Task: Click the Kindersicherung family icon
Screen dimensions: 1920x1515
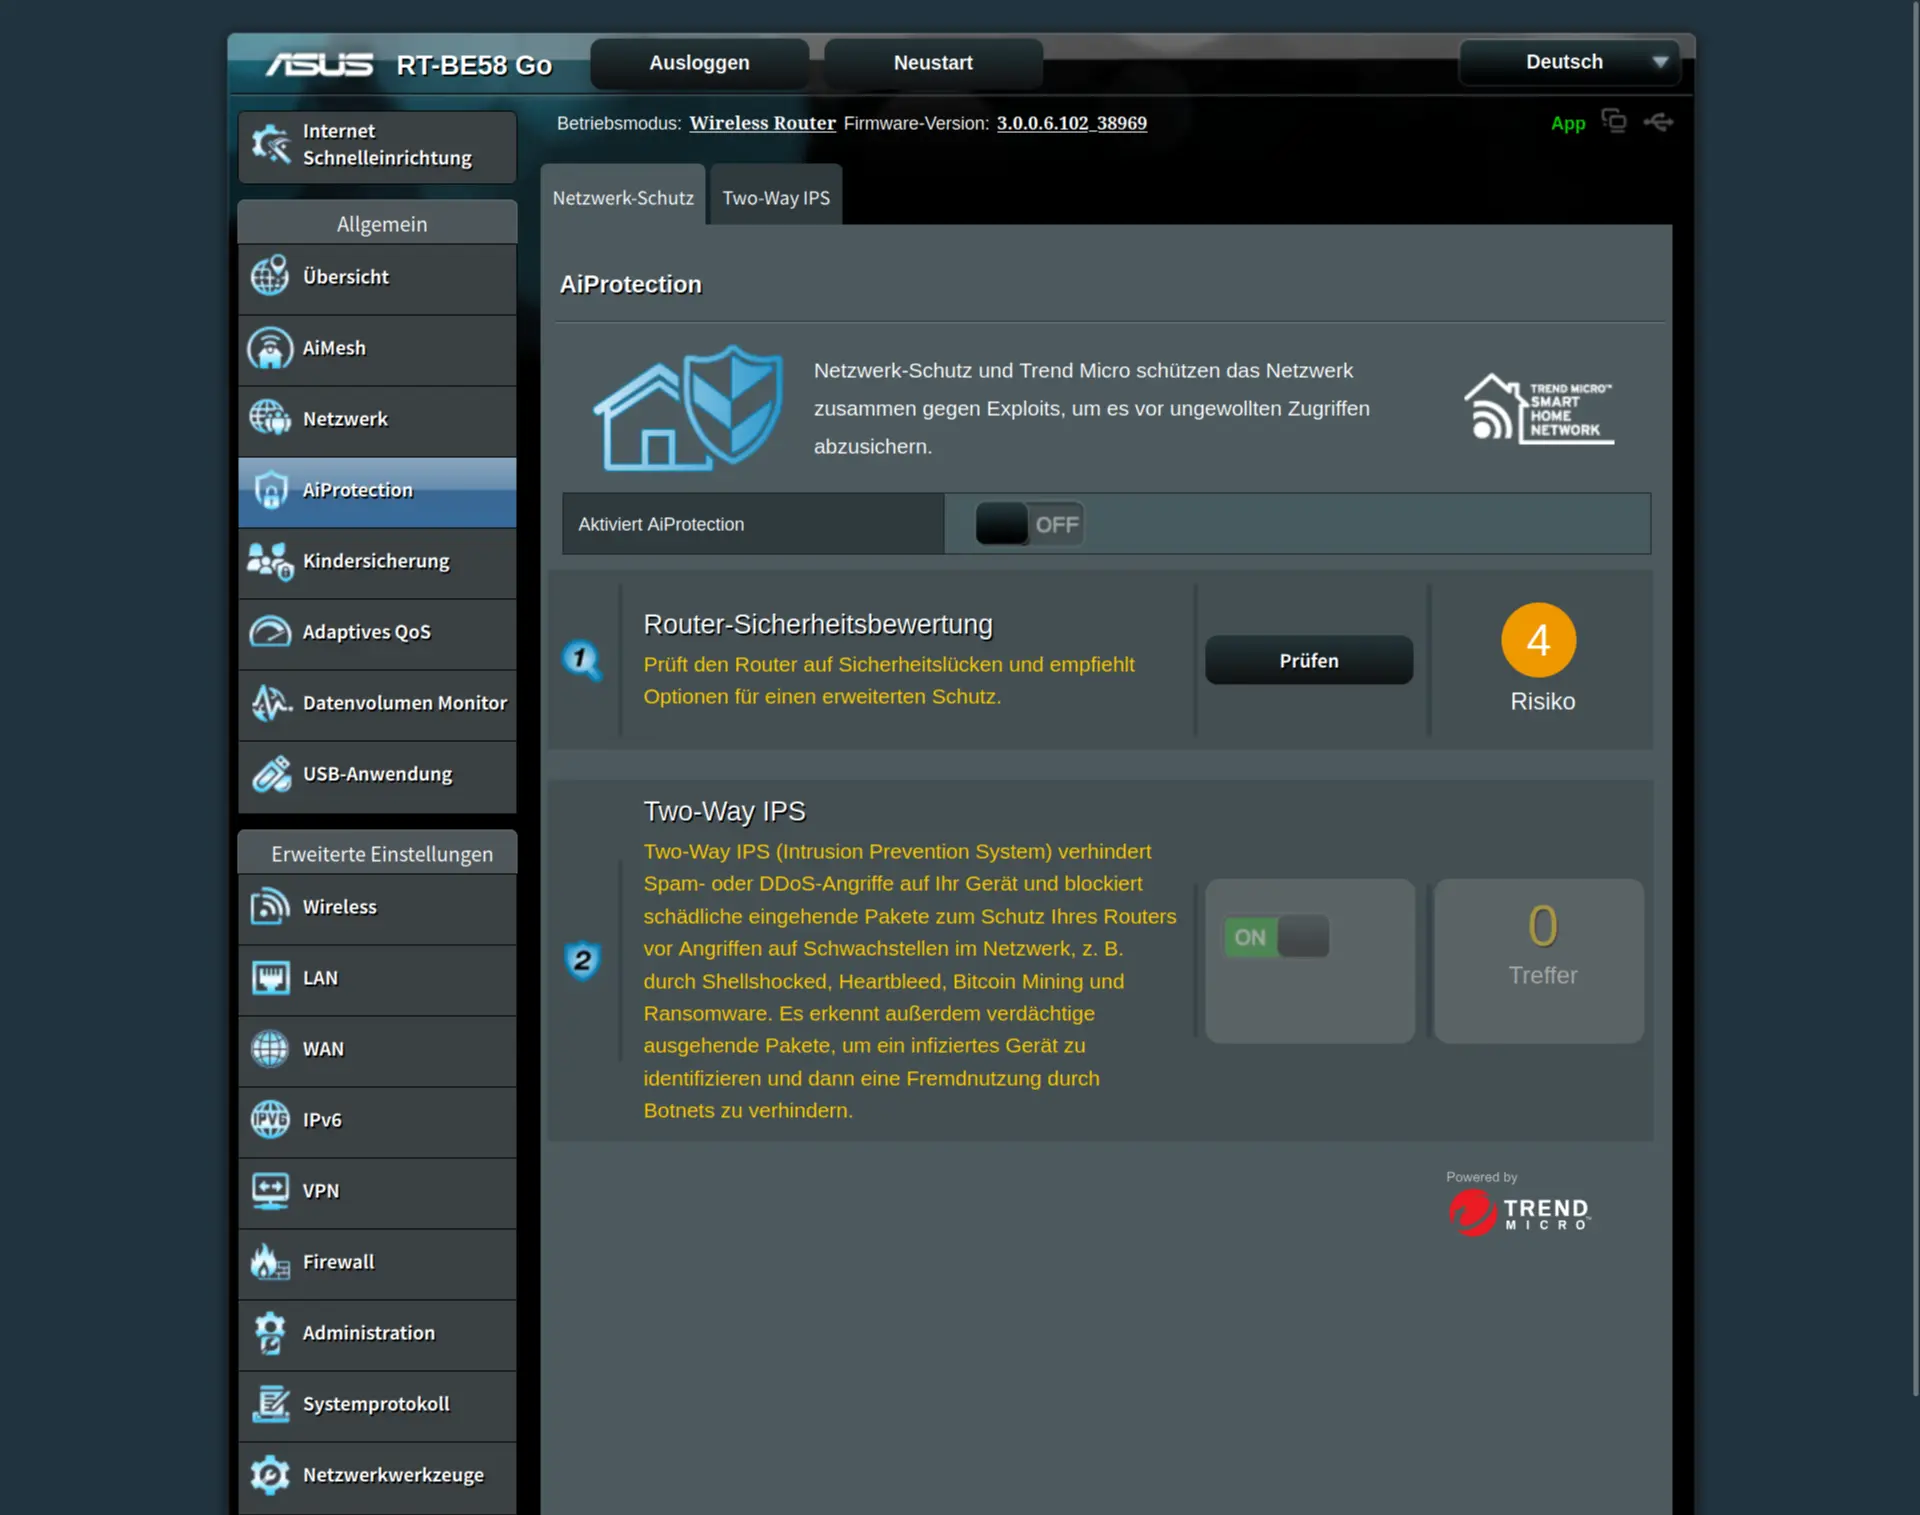Action: click(270, 562)
